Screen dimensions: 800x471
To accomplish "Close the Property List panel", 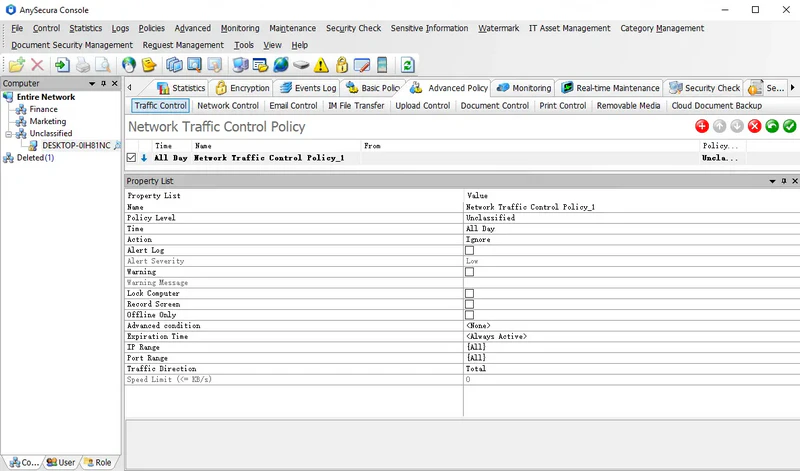I will click(x=794, y=181).
